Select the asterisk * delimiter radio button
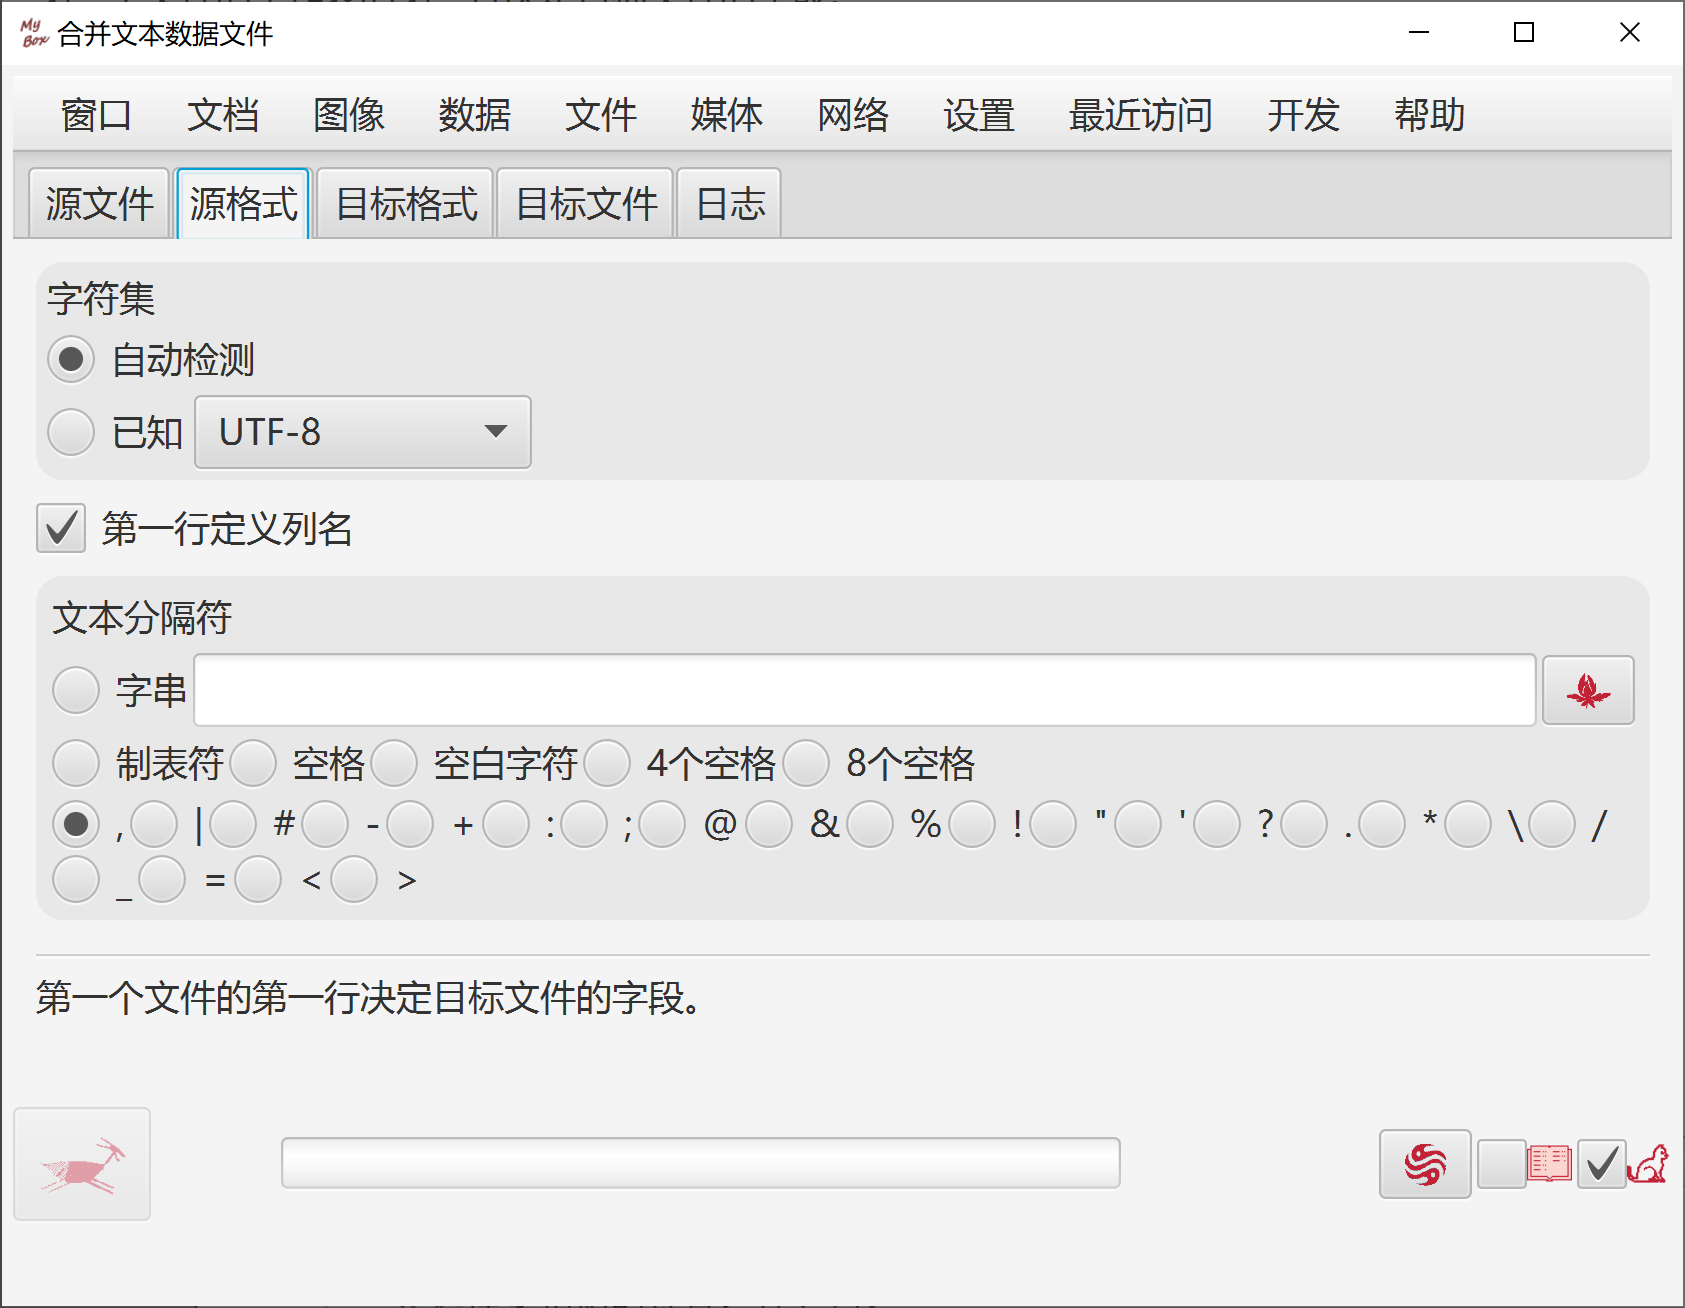Viewport: 1685px width, 1308px height. point(1382,824)
